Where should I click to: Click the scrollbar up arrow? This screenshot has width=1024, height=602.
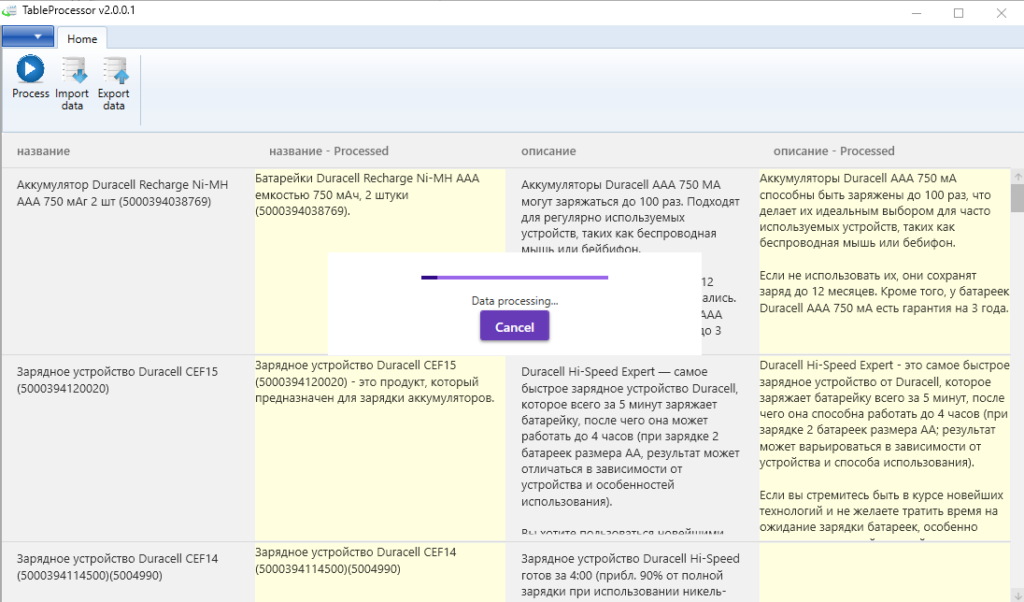point(1017,176)
